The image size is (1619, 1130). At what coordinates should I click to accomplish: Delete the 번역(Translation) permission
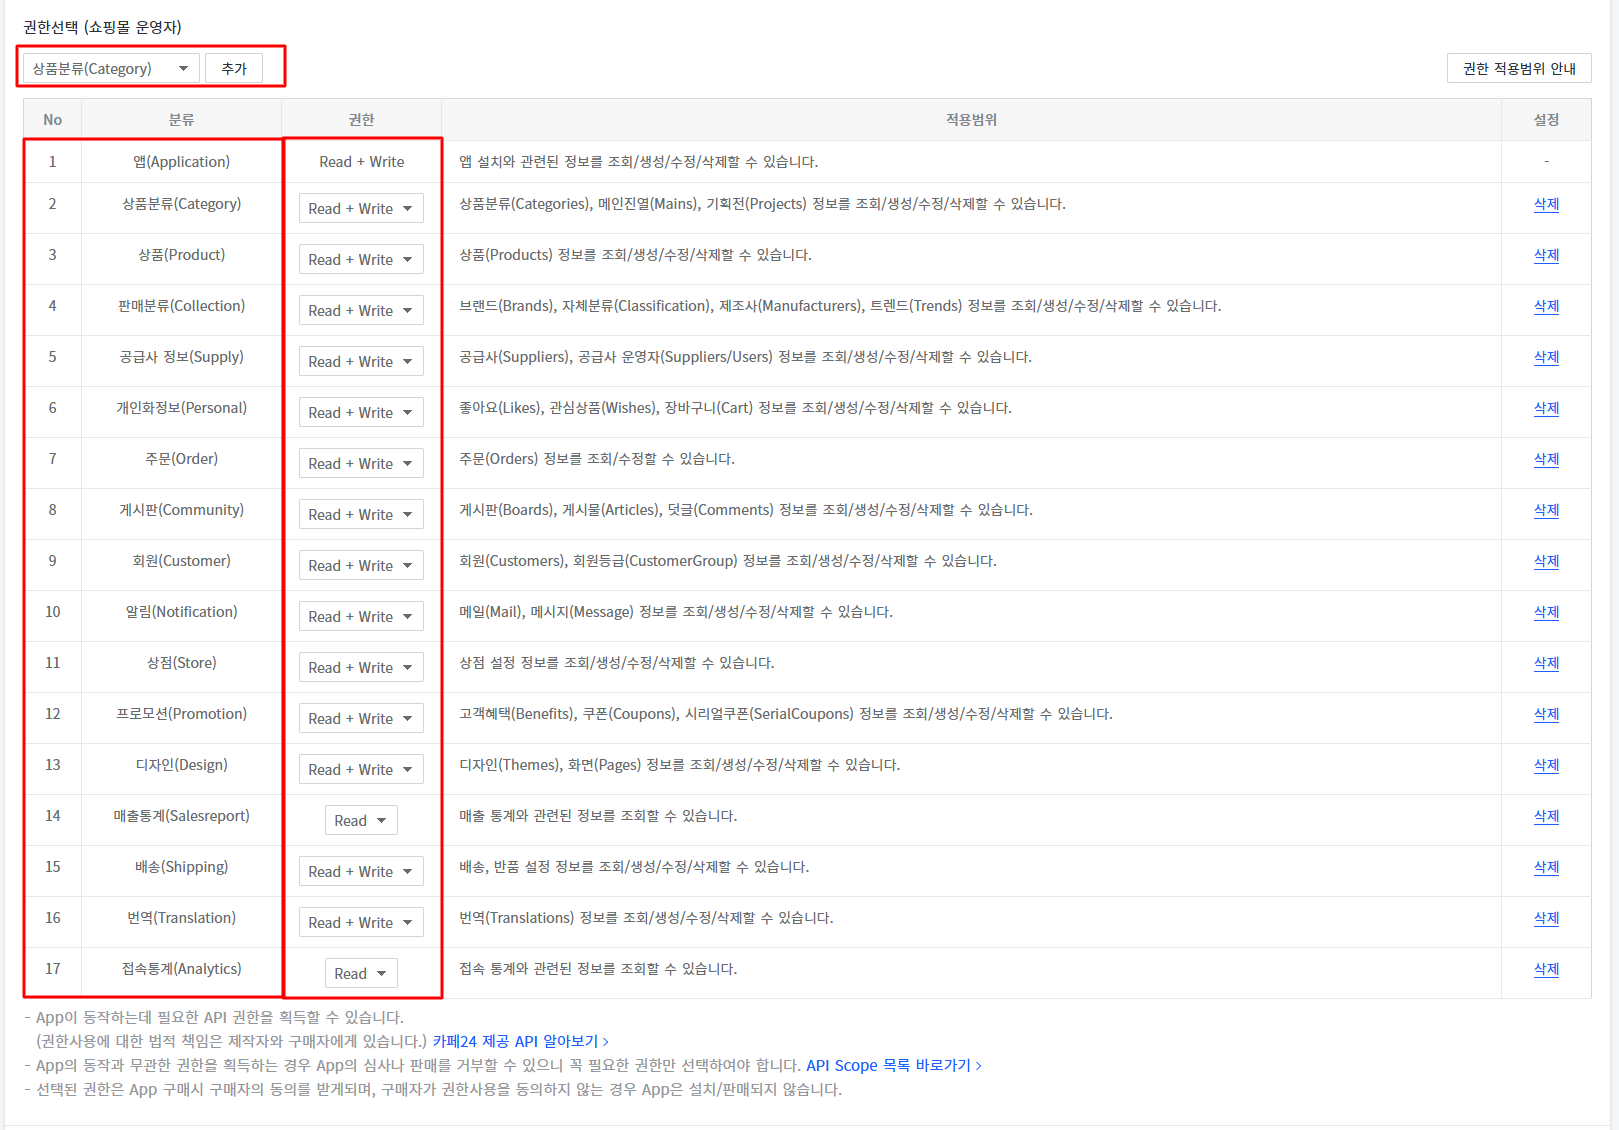tap(1546, 918)
